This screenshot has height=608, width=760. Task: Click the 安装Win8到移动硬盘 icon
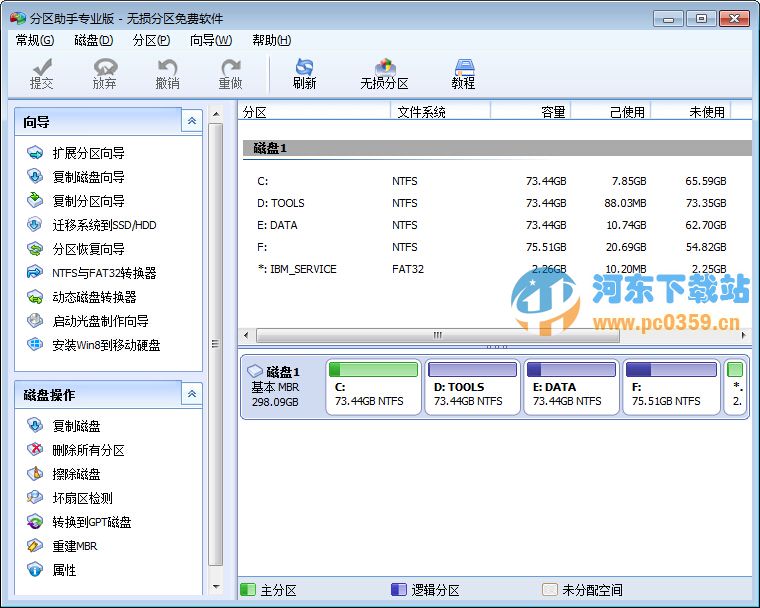pyautogui.click(x=35, y=345)
